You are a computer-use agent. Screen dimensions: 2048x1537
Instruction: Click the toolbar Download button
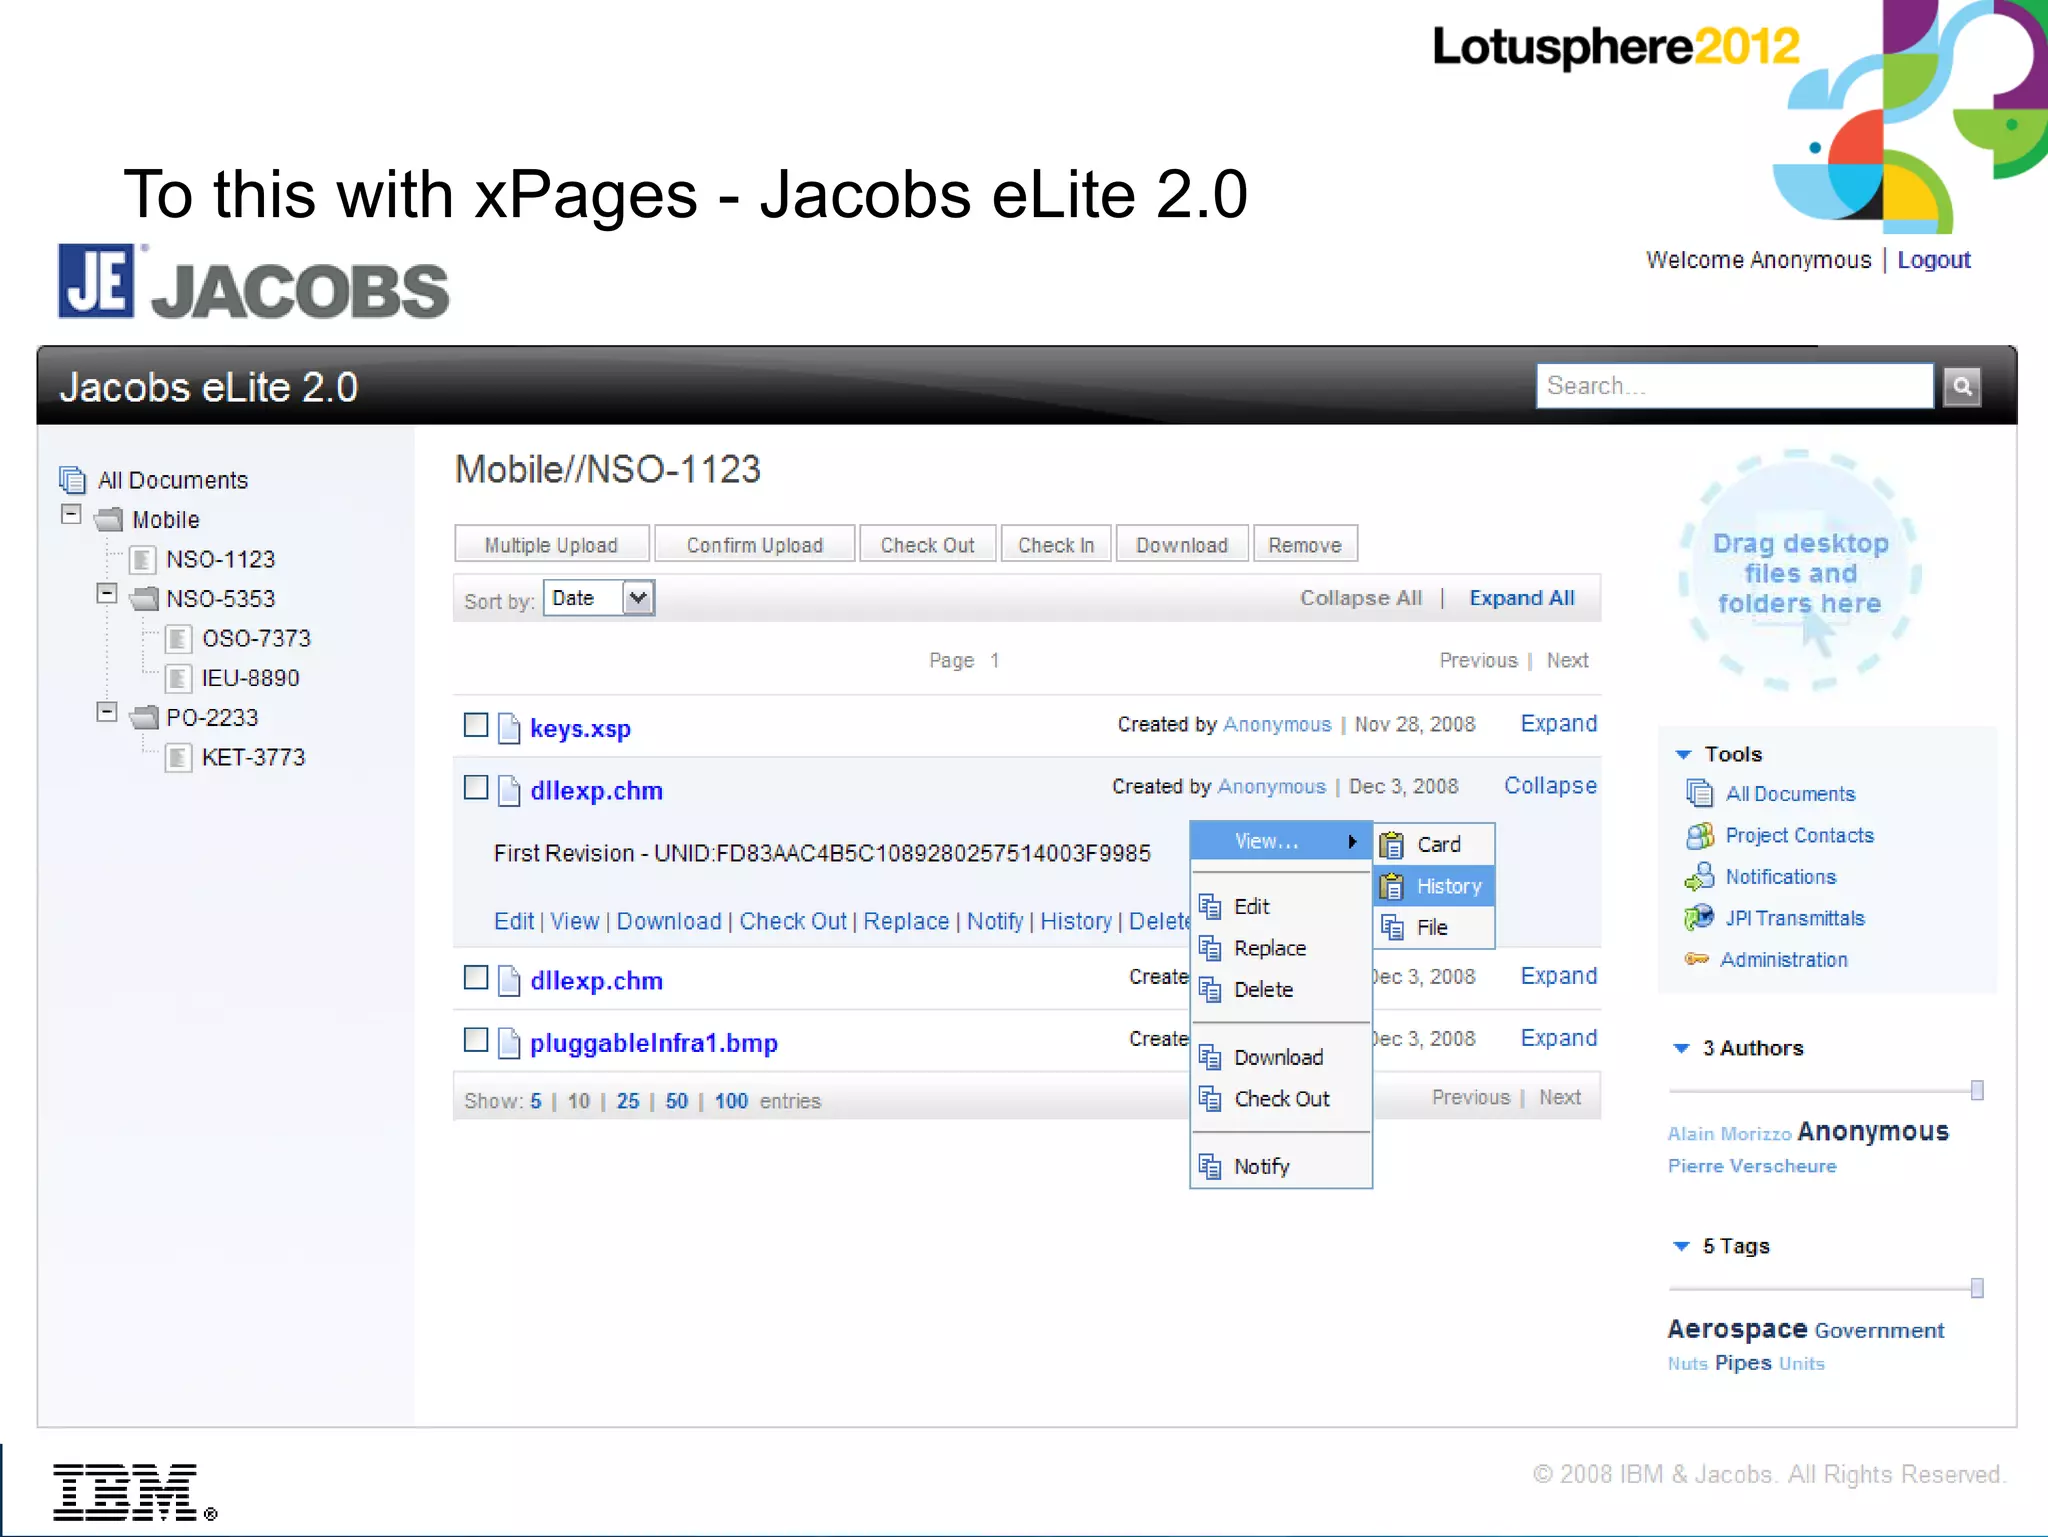pyautogui.click(x=1181, y=545)
